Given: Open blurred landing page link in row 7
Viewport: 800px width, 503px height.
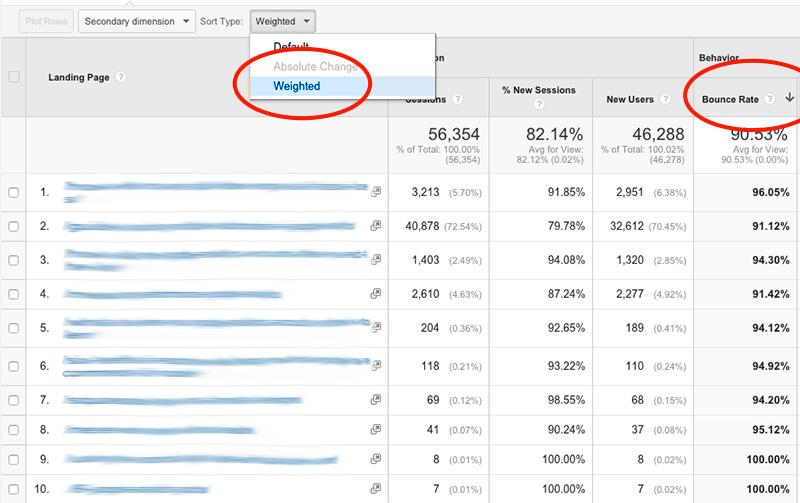Looking at the screenshot, I should [x=183, y=400].
